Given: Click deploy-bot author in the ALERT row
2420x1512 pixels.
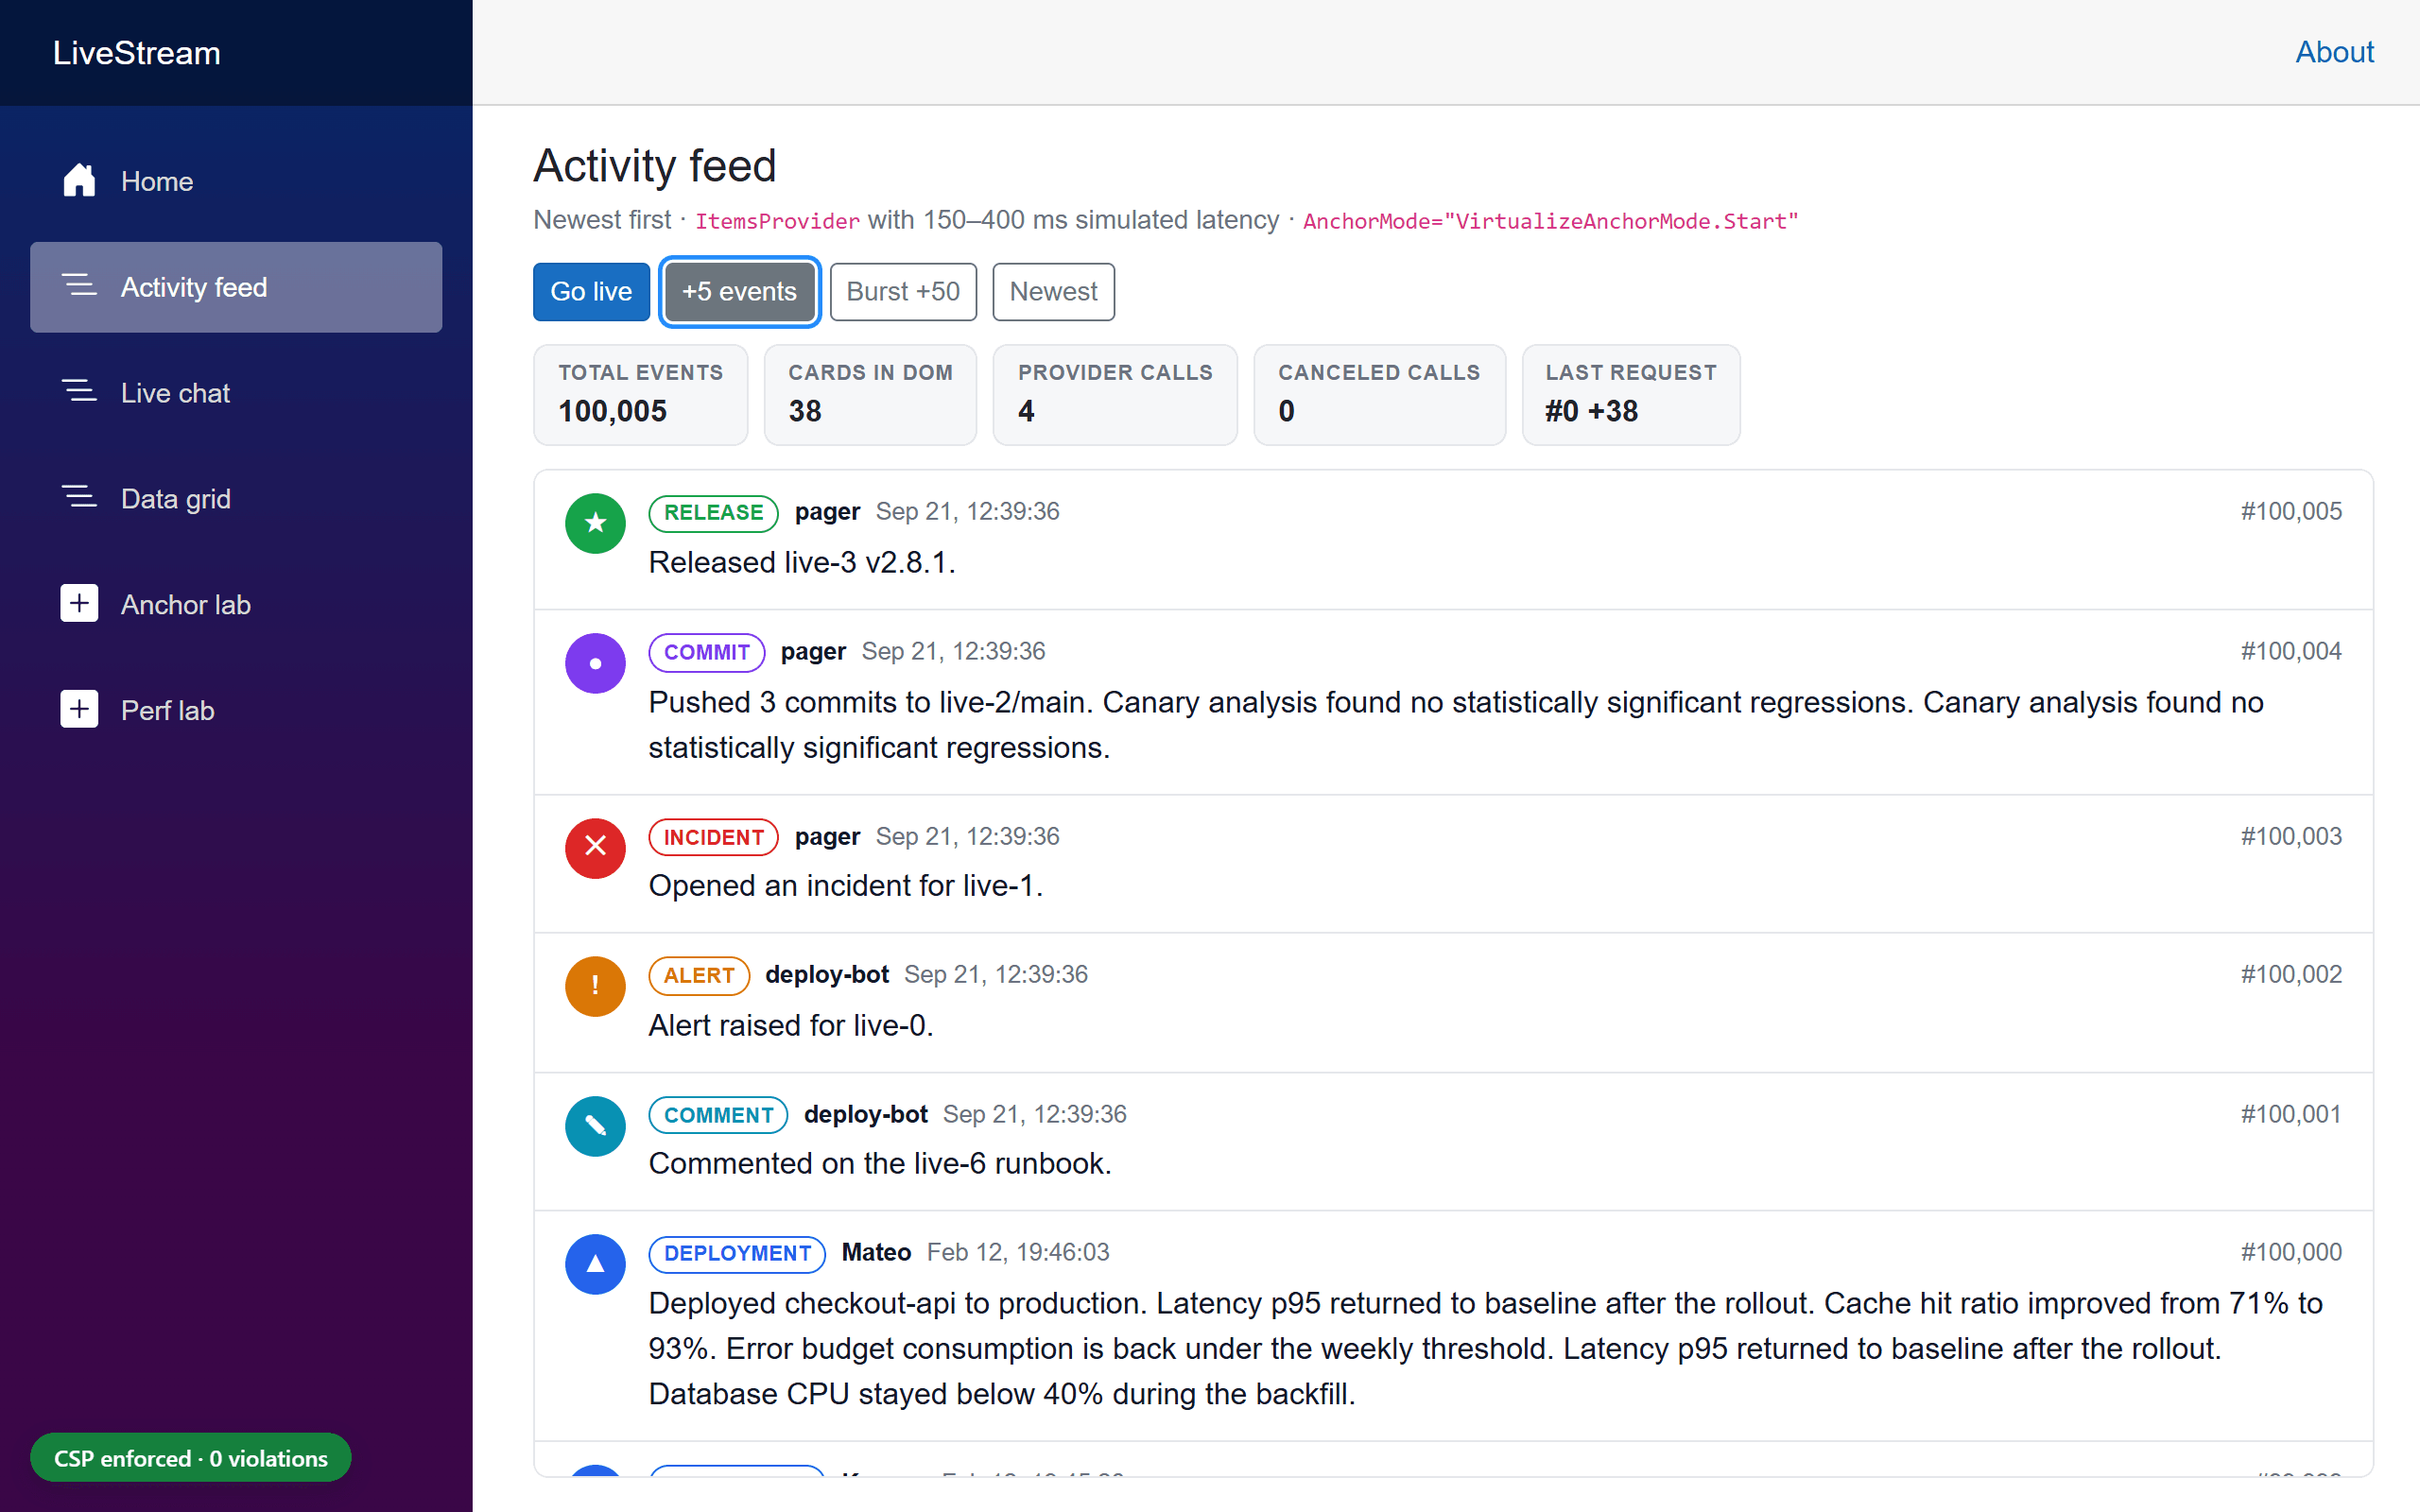Looking at the screenshot, I should [827, 975].
